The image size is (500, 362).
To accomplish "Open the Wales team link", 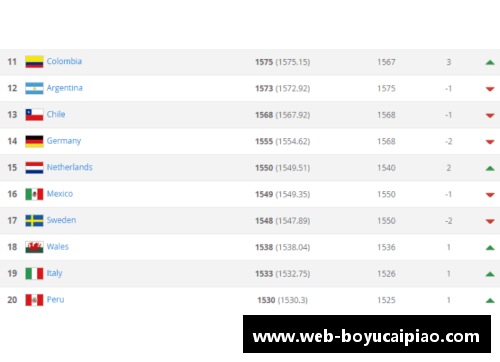I will coord(58,246).
